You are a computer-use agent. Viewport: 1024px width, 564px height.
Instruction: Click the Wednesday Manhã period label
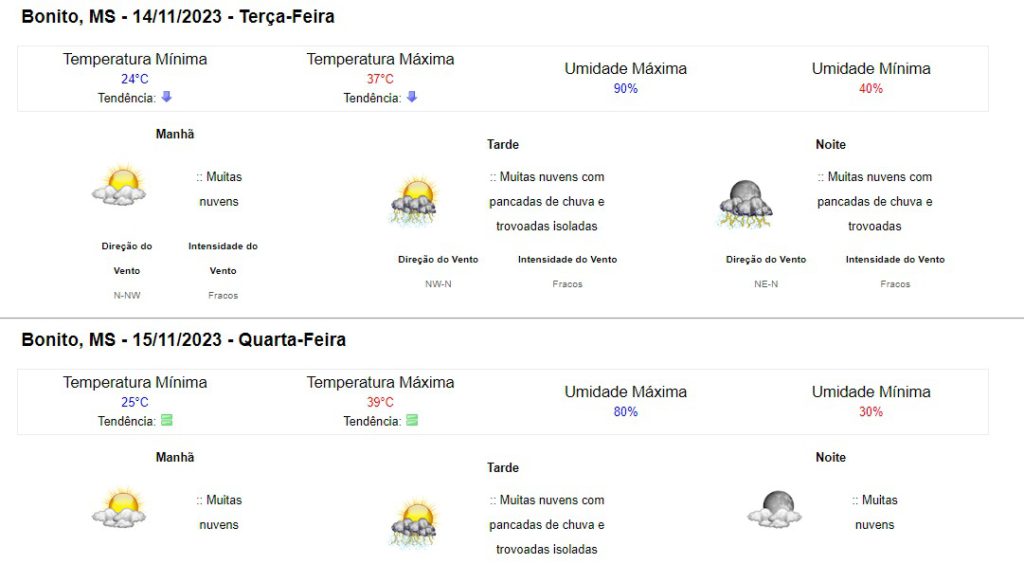pos(175,457)
